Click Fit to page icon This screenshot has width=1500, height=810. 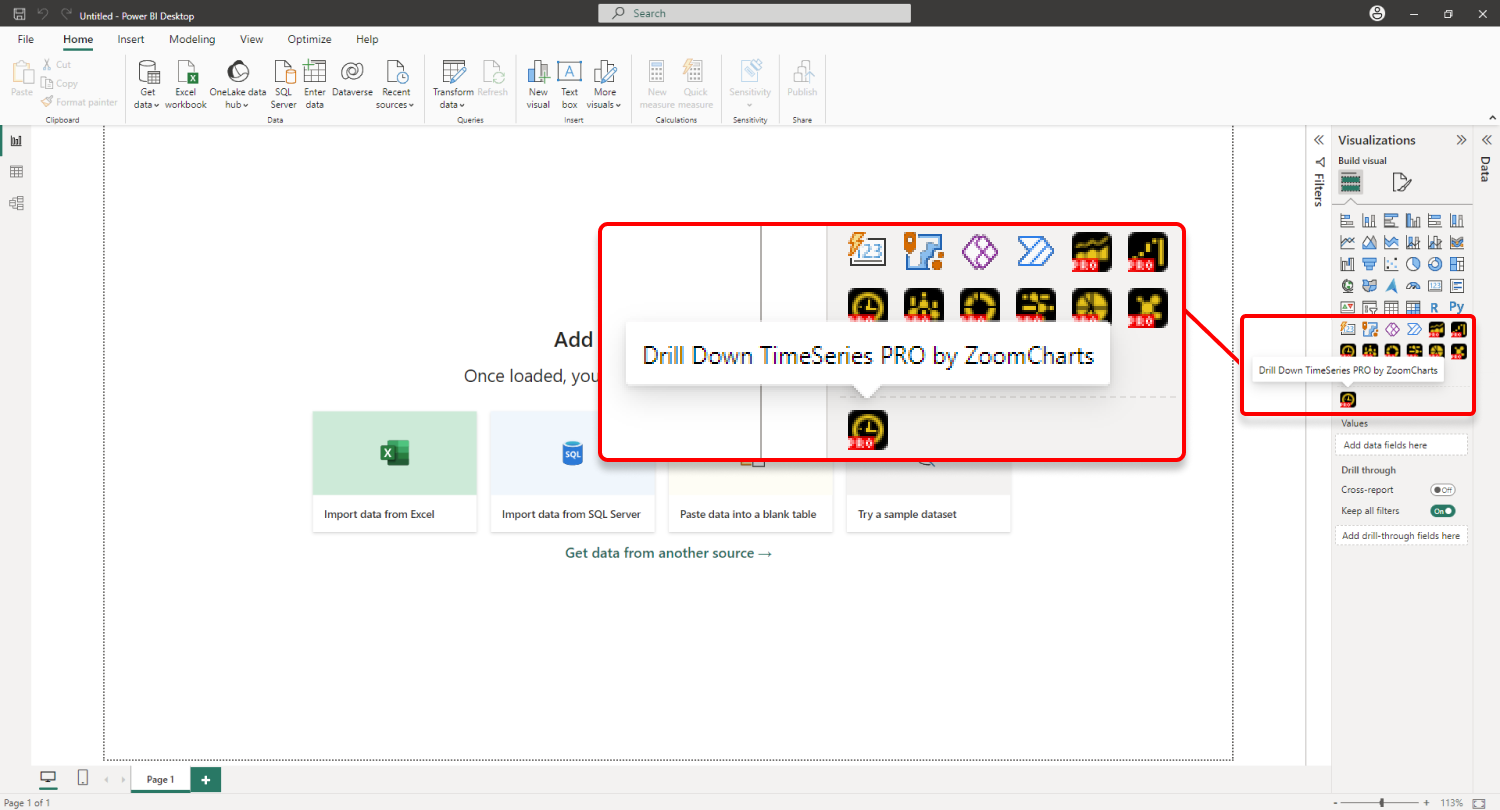[1479, 803]
